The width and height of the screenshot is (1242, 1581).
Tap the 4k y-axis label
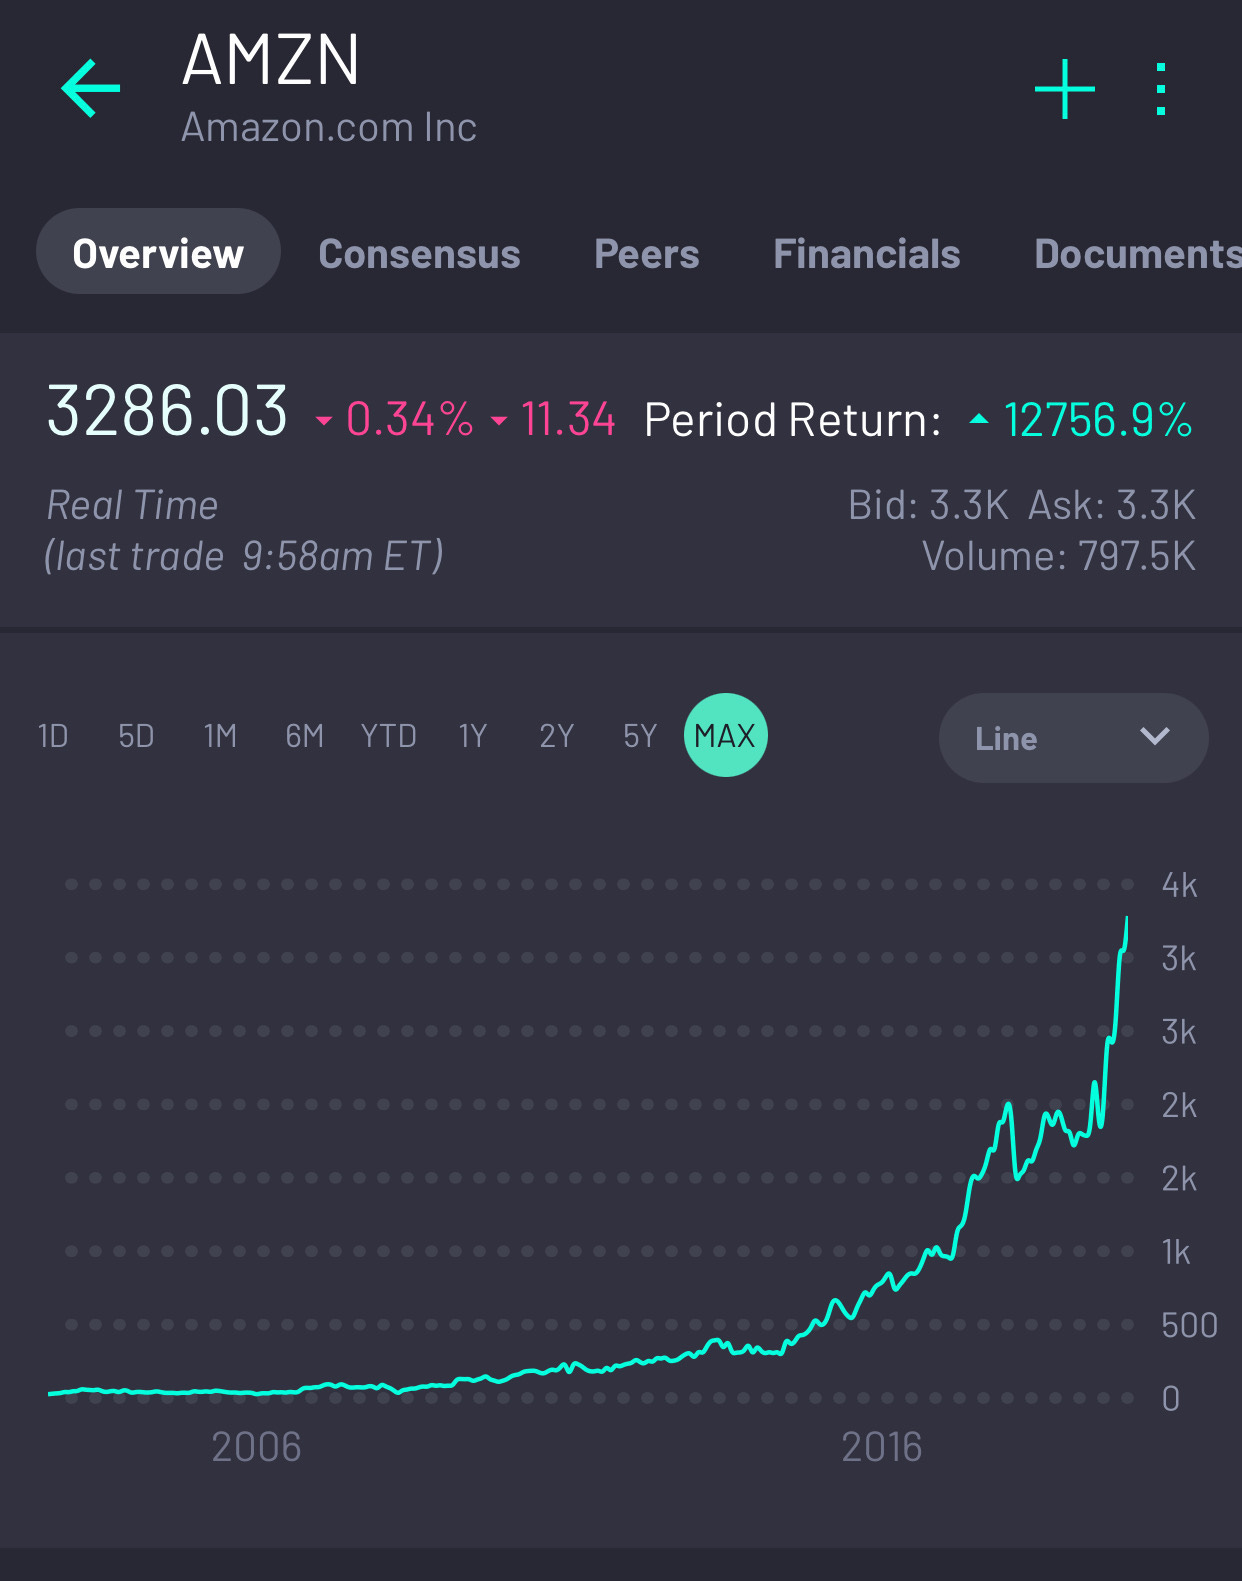tap(1179, 885)
